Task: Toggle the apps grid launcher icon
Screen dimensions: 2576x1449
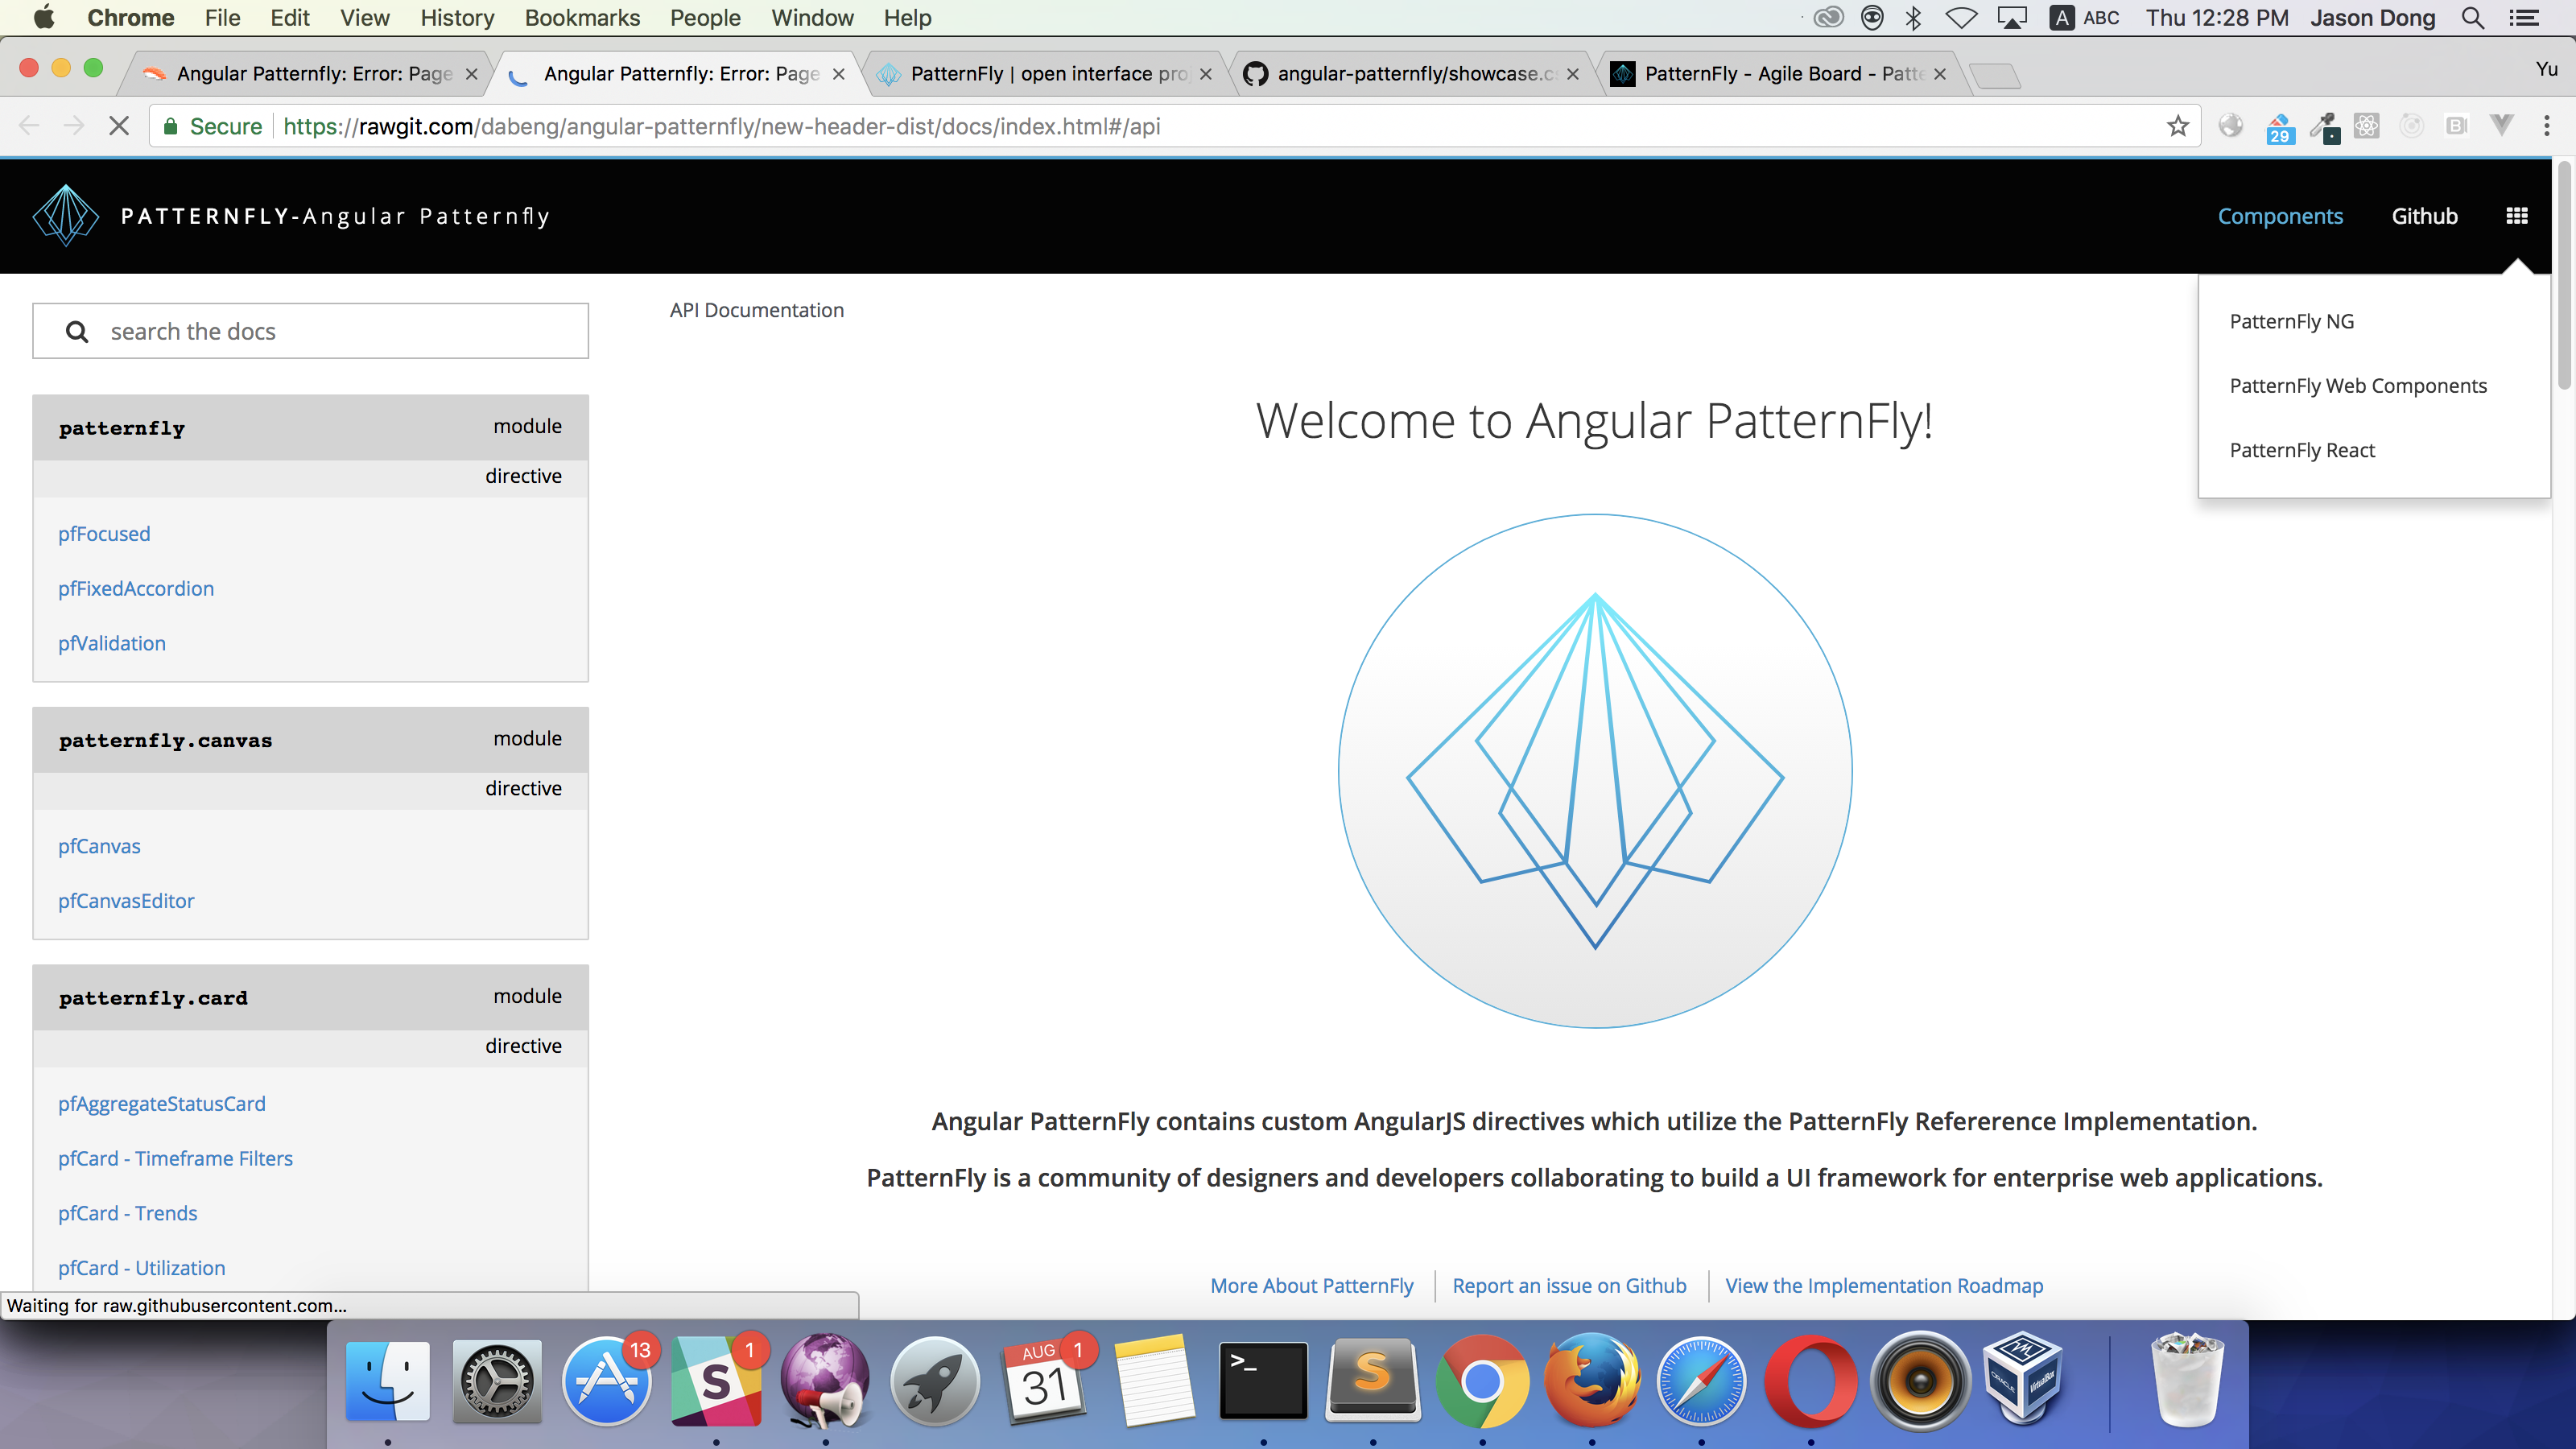Action: (2517, 216)
